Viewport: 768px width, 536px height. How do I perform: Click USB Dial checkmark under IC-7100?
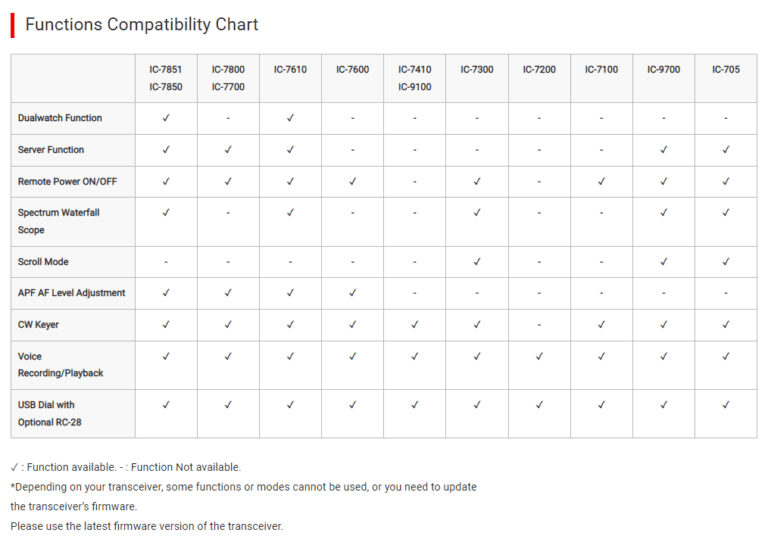pyautogui.click(x=601, y=405)
